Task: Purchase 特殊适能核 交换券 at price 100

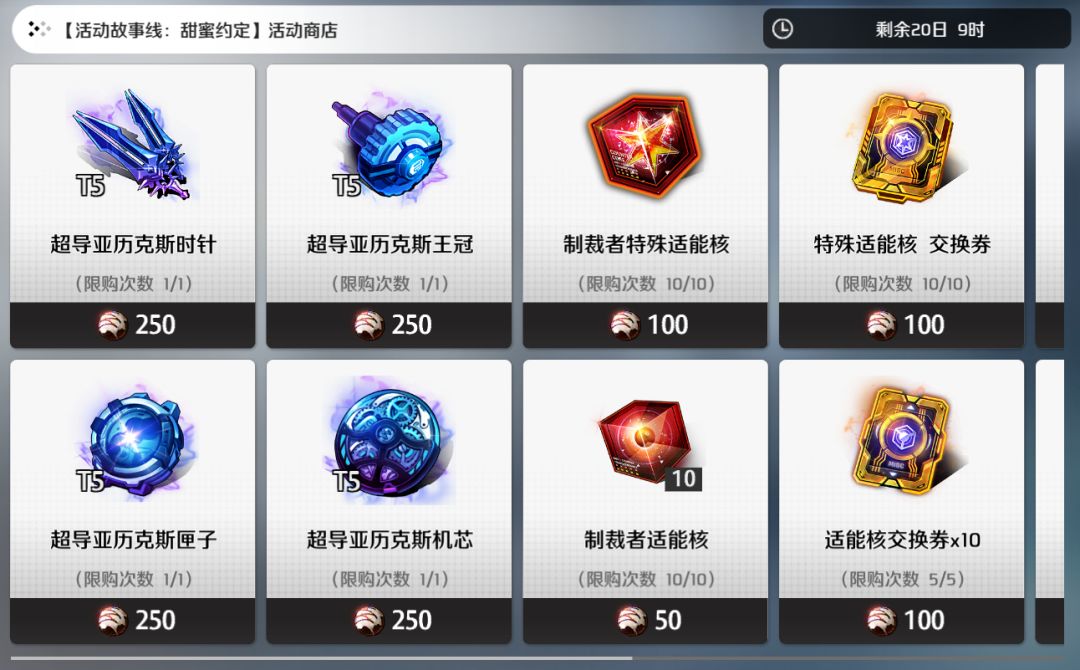Action: (902, 324)
